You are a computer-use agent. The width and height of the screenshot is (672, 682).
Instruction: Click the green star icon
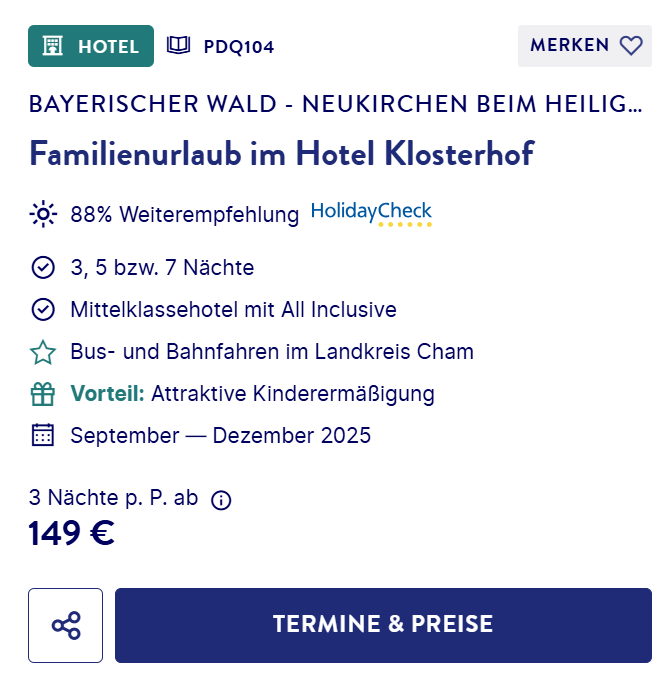[43, 352]
